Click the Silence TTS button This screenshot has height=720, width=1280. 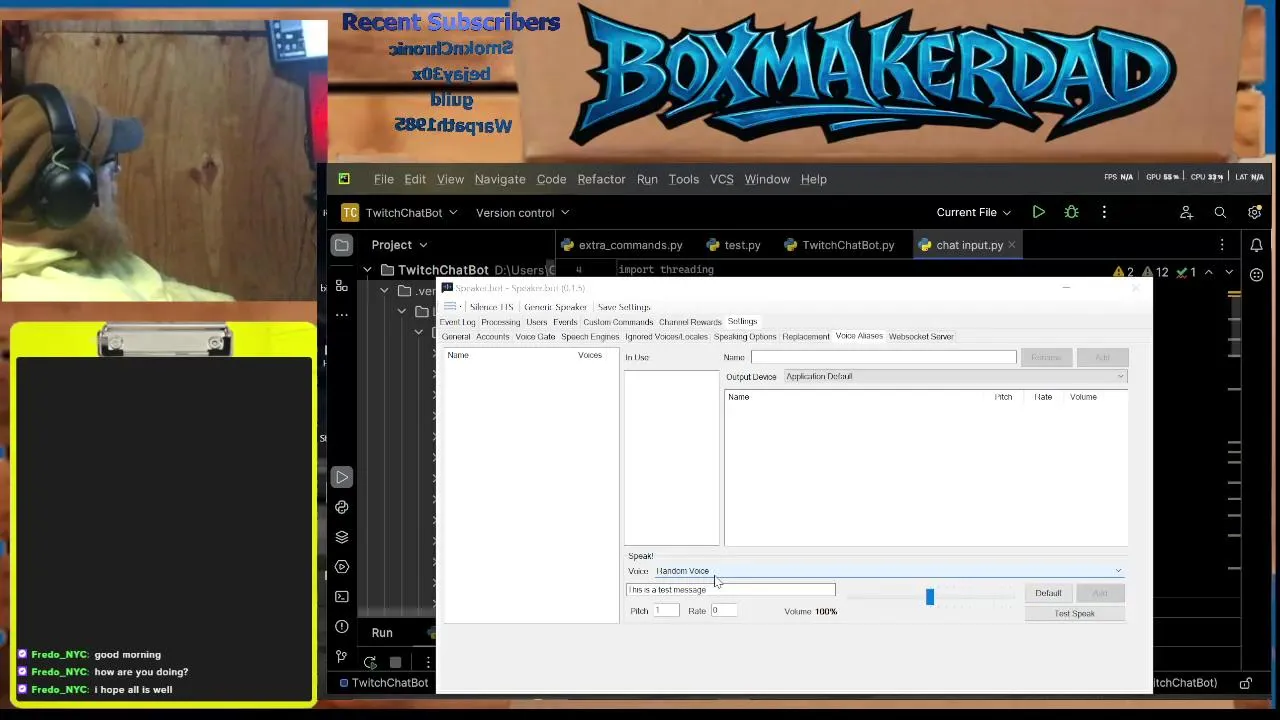(x=491, y=307)
